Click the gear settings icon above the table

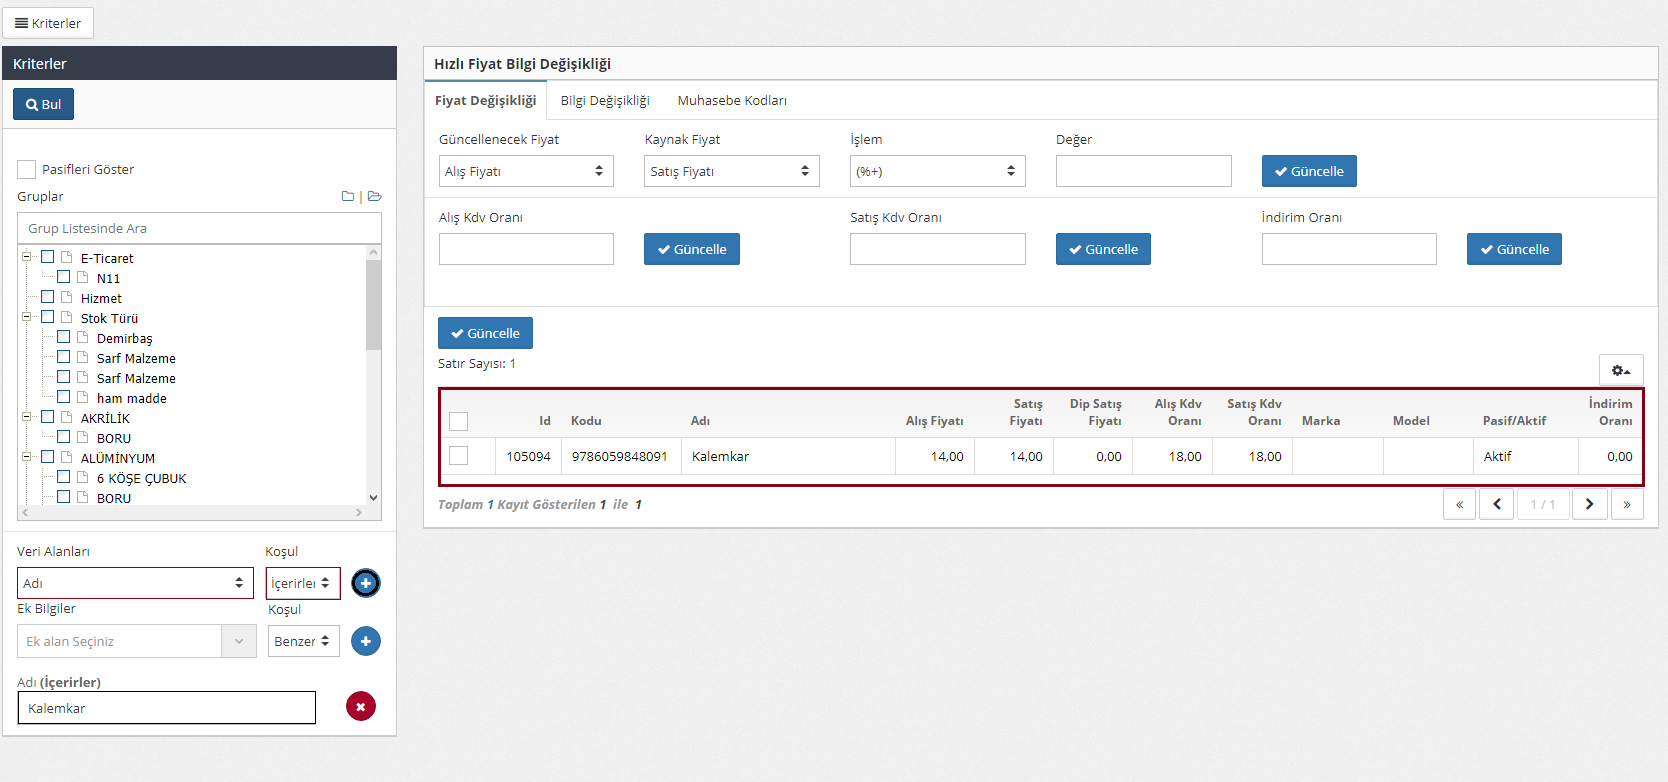1620,370
